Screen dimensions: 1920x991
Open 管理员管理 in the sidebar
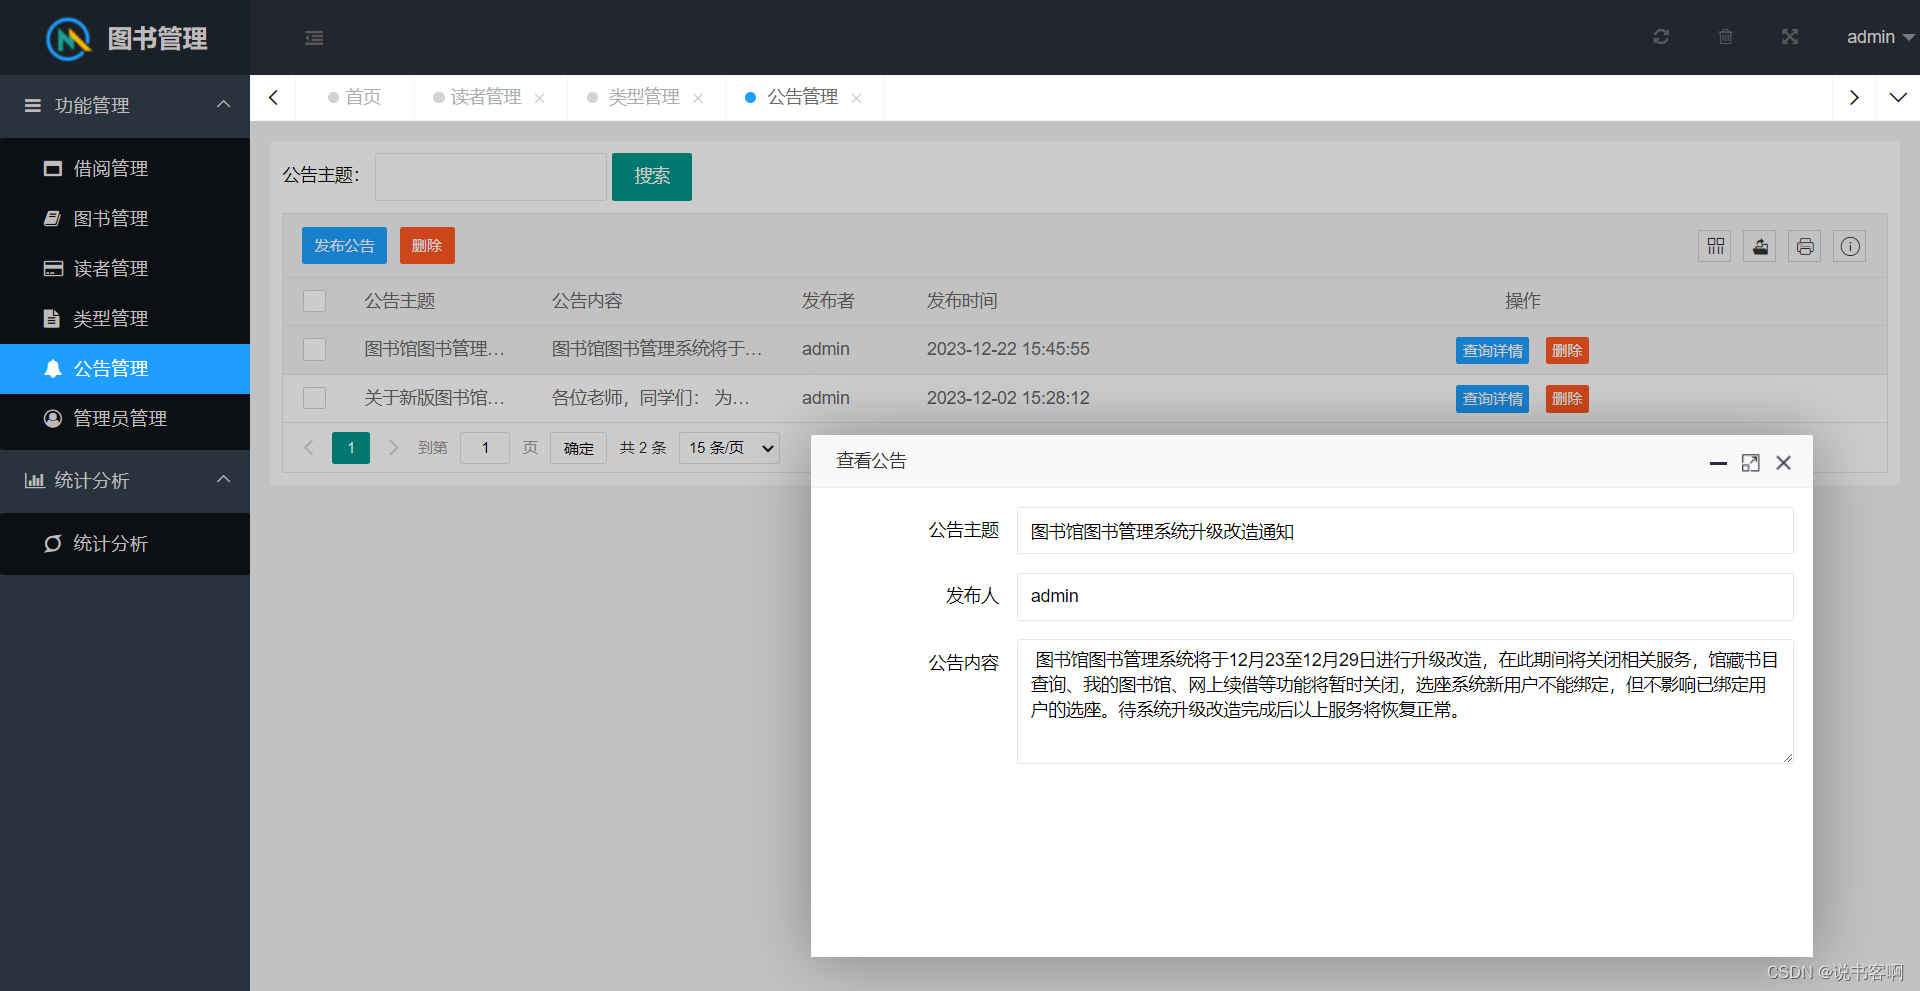(x=125, y=419)
